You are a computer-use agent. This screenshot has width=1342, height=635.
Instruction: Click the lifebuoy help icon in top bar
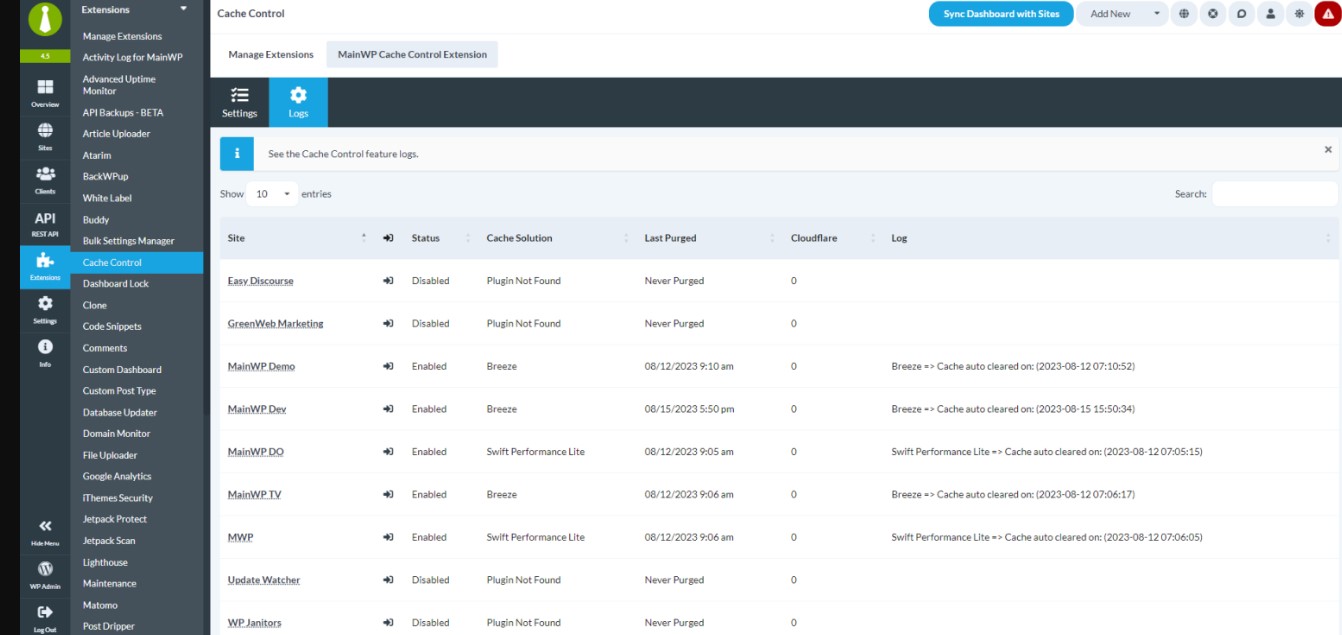coord(1212,14)
